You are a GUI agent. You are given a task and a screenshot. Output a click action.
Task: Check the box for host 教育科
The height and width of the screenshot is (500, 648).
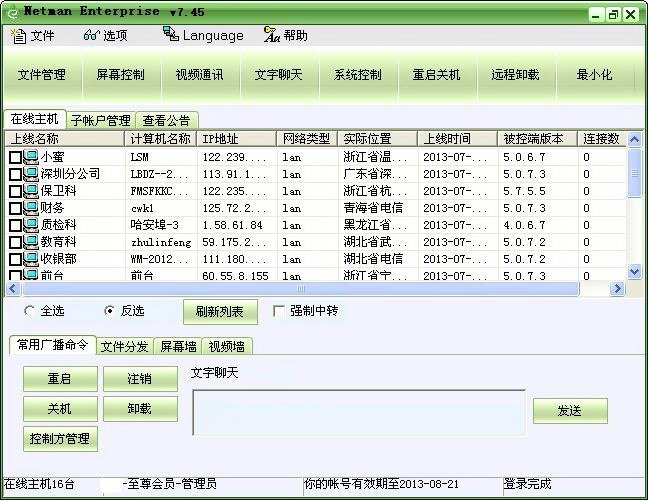point(15,242)
